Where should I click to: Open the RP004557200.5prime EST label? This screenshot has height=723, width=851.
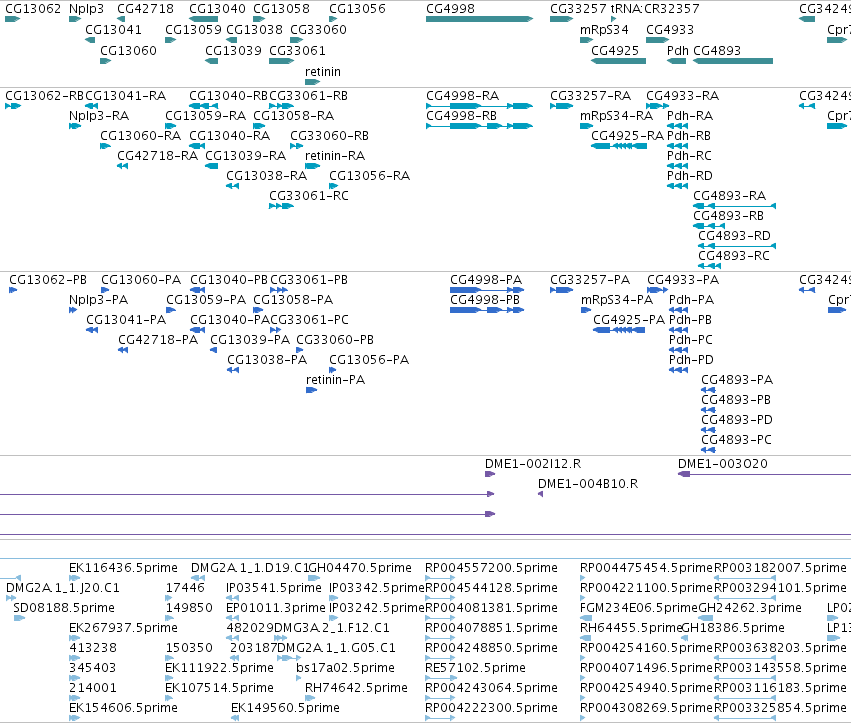click(x=491, y=568)
